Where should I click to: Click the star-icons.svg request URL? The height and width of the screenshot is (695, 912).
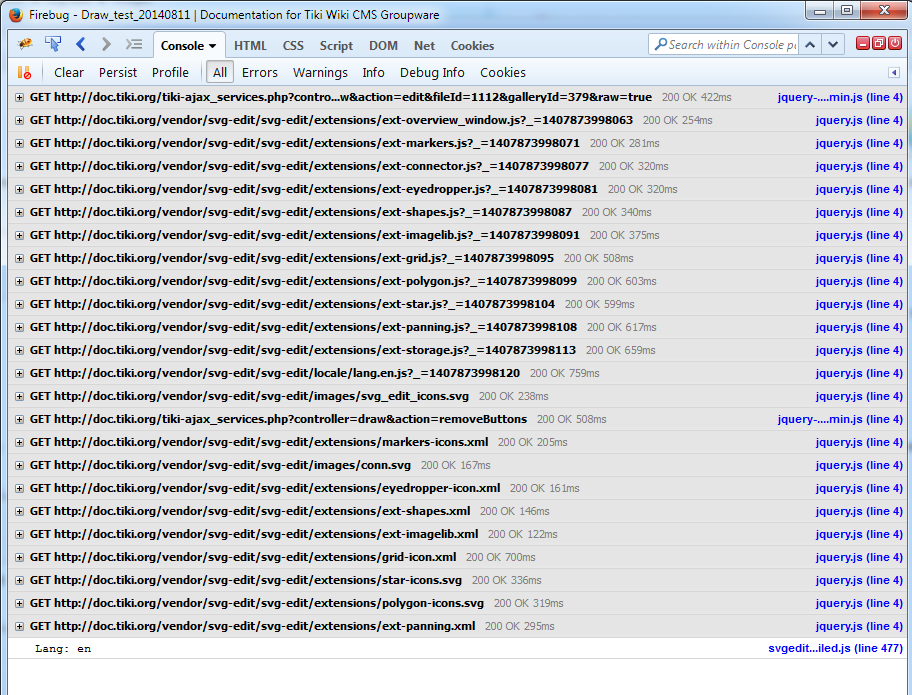tap(245, 580)
